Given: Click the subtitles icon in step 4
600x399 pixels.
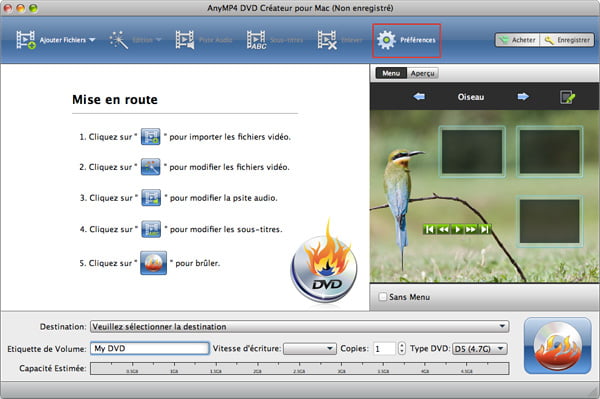Looking at the screenshot, I should [x=151, y=229].
